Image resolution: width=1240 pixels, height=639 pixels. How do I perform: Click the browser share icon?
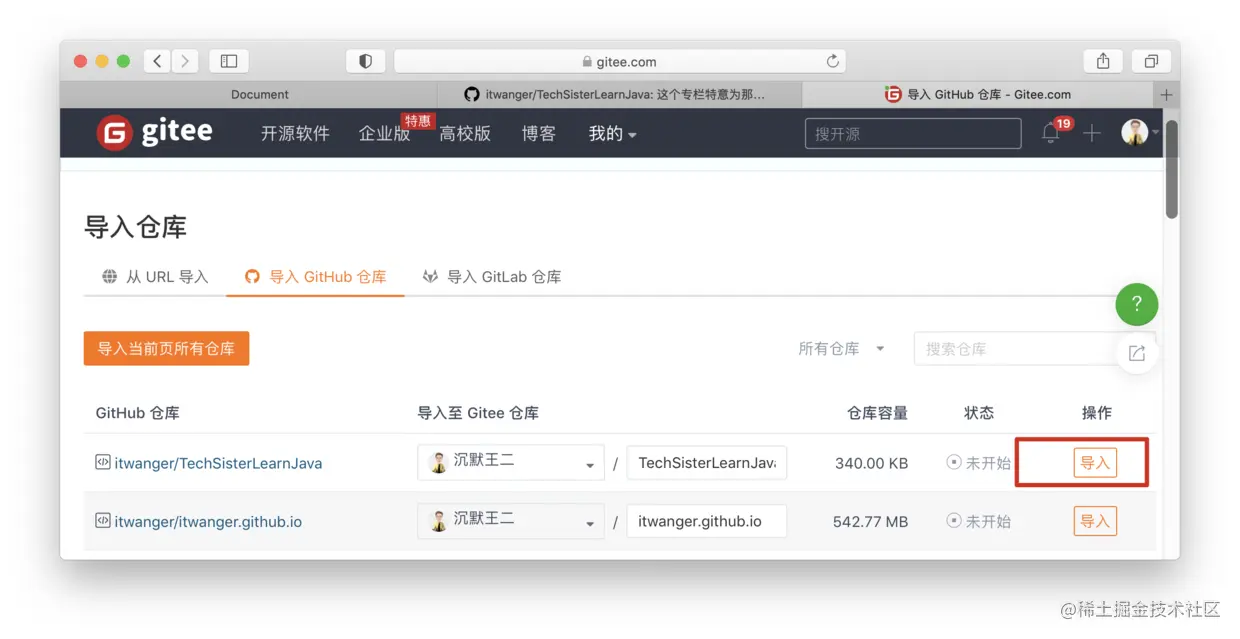coord(1102,60)
